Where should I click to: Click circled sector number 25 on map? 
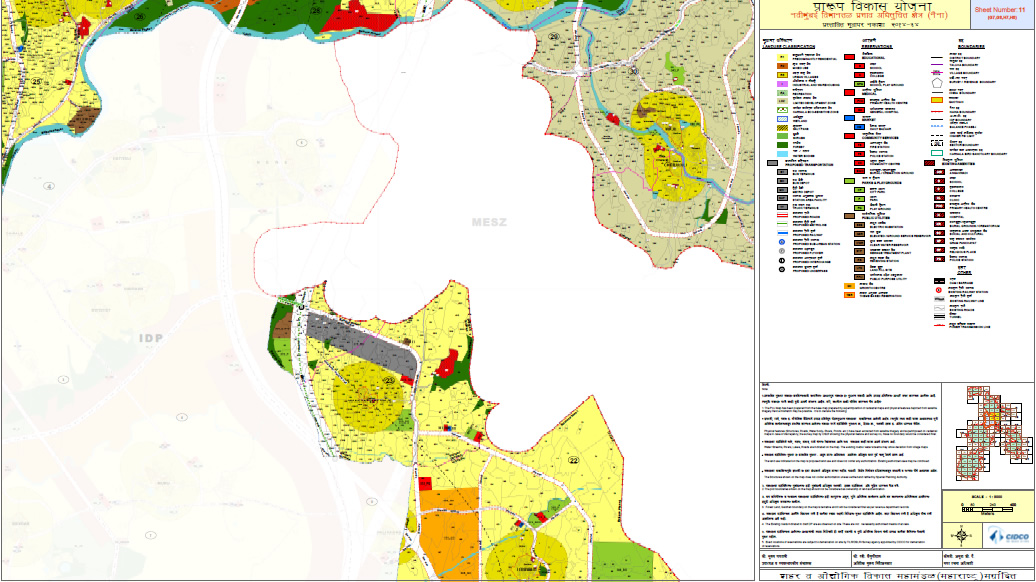36,82
